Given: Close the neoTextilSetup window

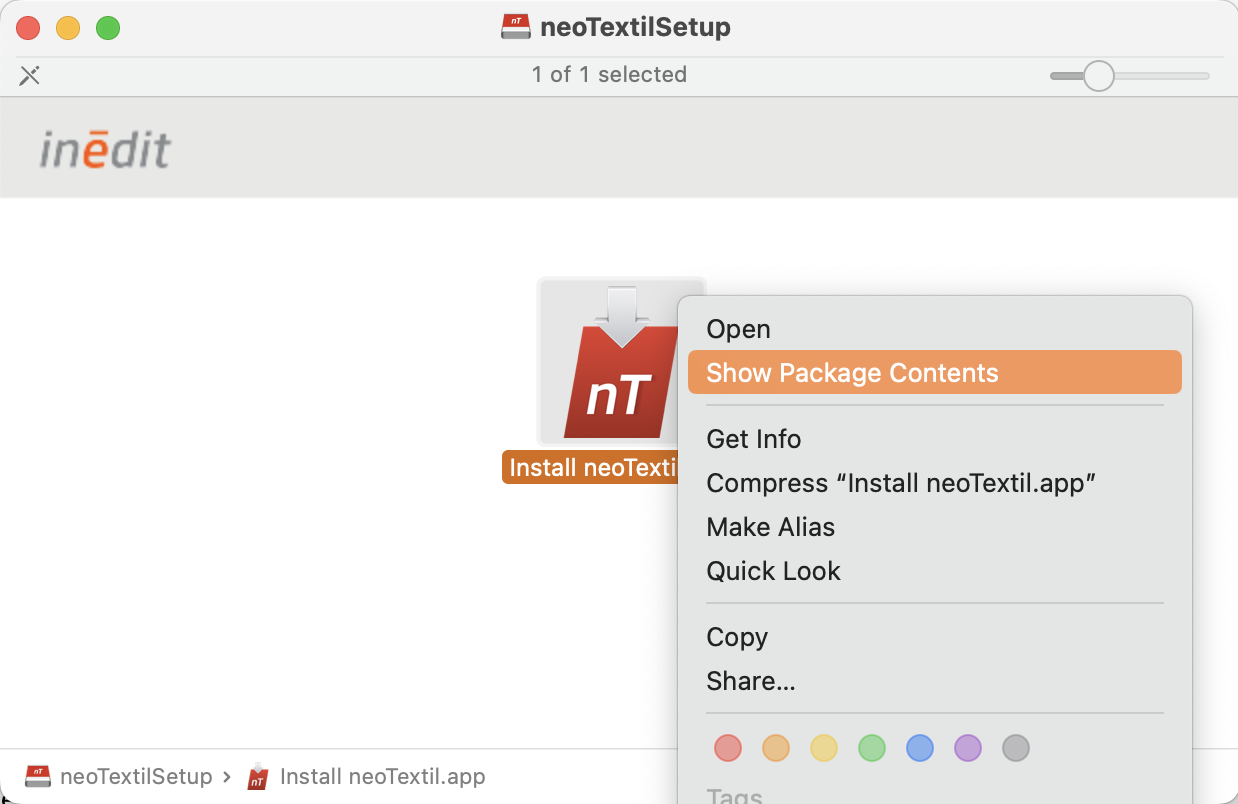Looking at the screenshot, I should coord(28,28).
